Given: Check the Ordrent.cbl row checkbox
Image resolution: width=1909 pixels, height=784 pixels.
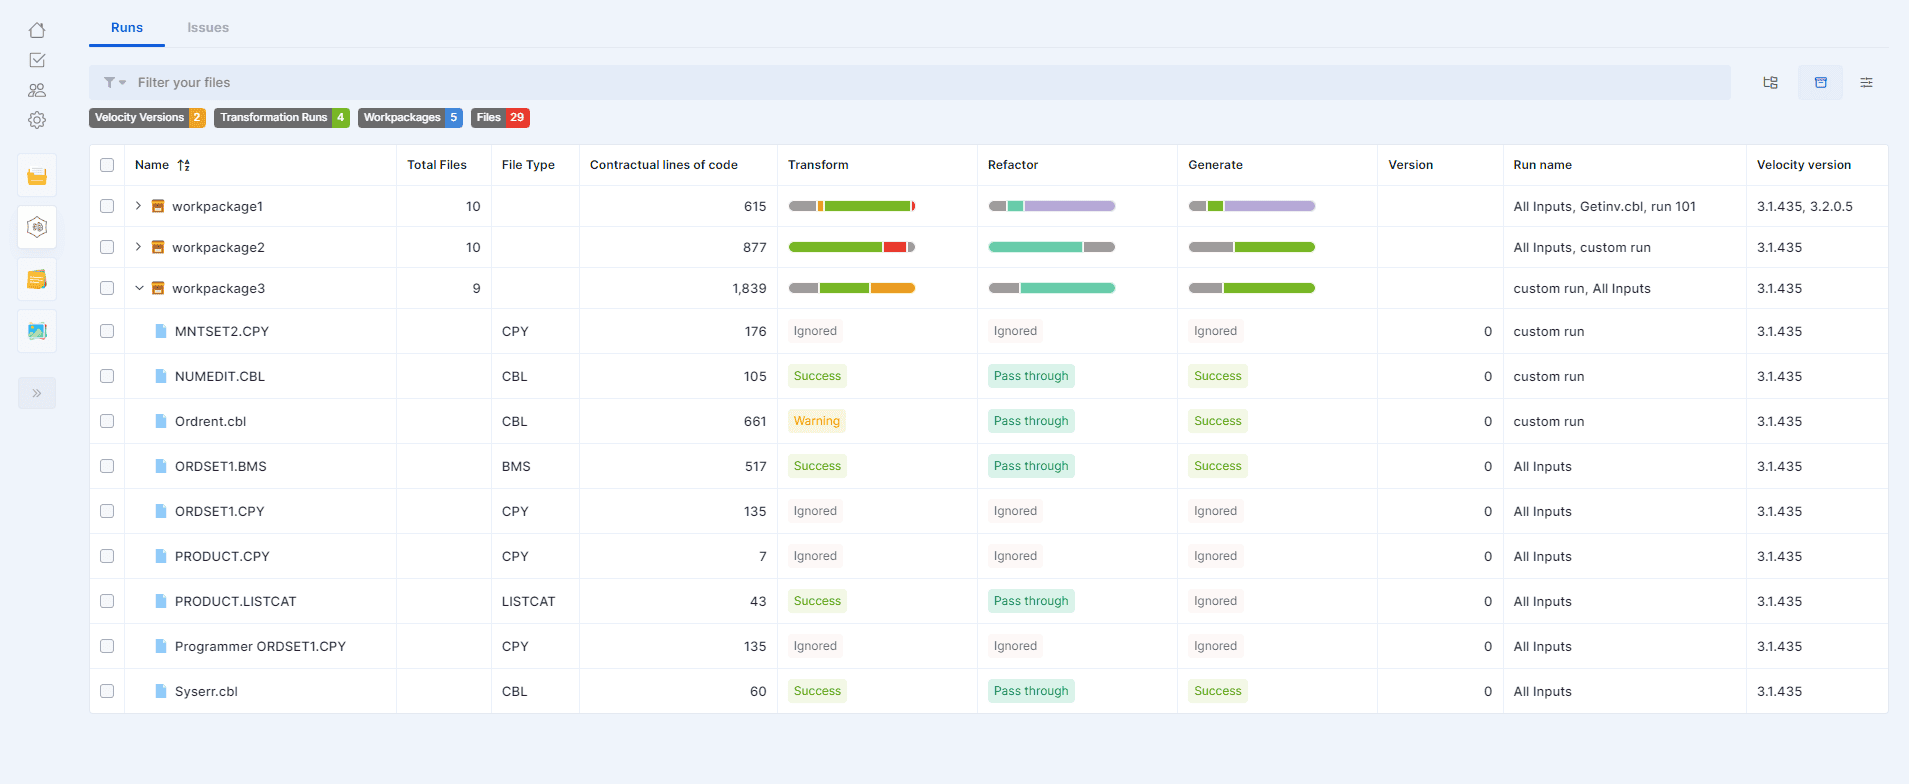Looking at the screenshot, I should pyautogui.click(x=107, y=421).
